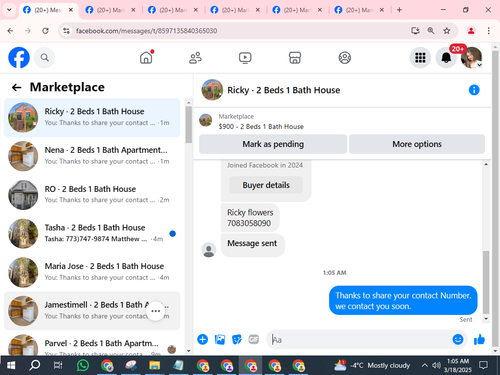Send a thumbs-up like

click(x=479, y=339)
